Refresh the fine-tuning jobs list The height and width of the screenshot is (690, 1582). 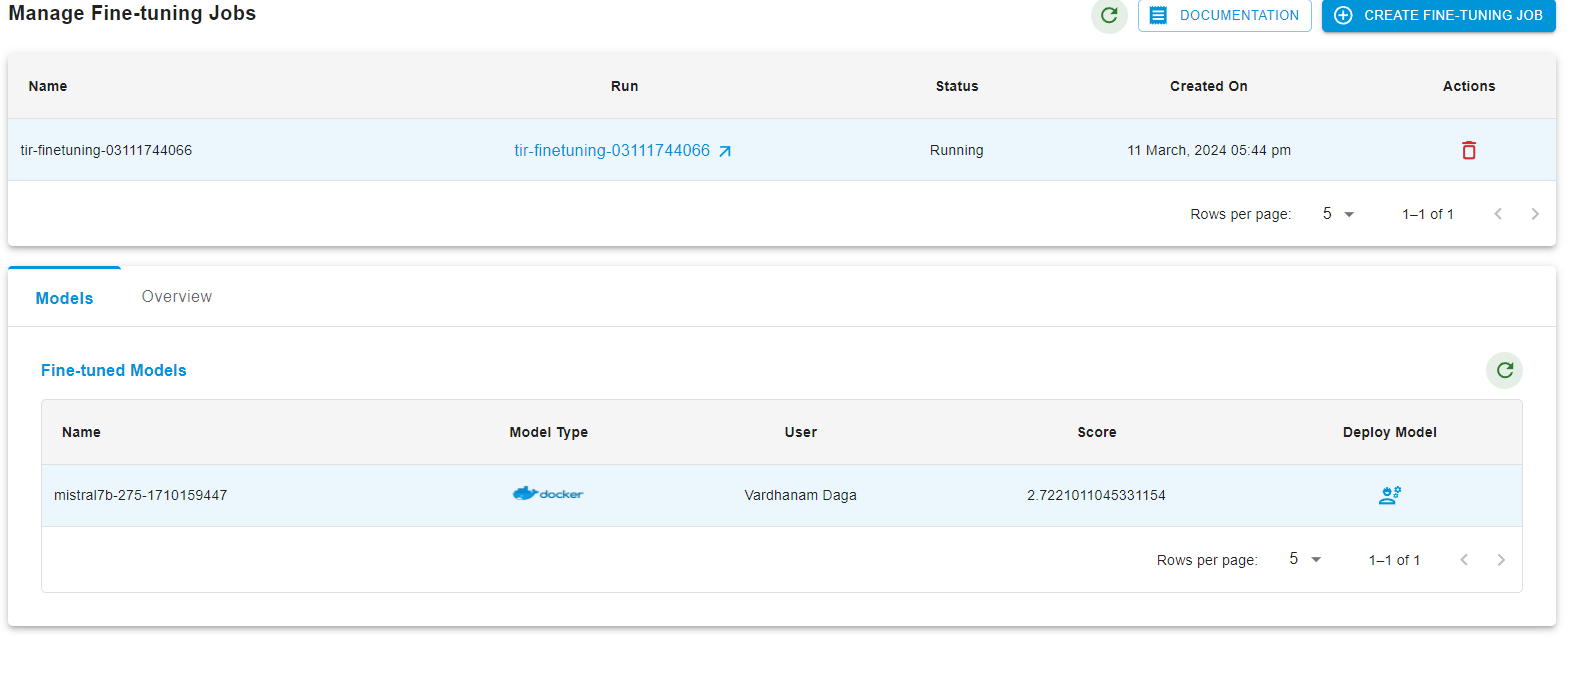click(x=1109, y=15)
